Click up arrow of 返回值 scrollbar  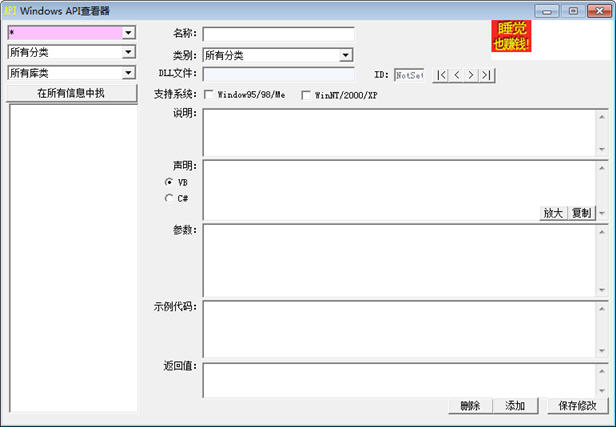coord(602,371)
